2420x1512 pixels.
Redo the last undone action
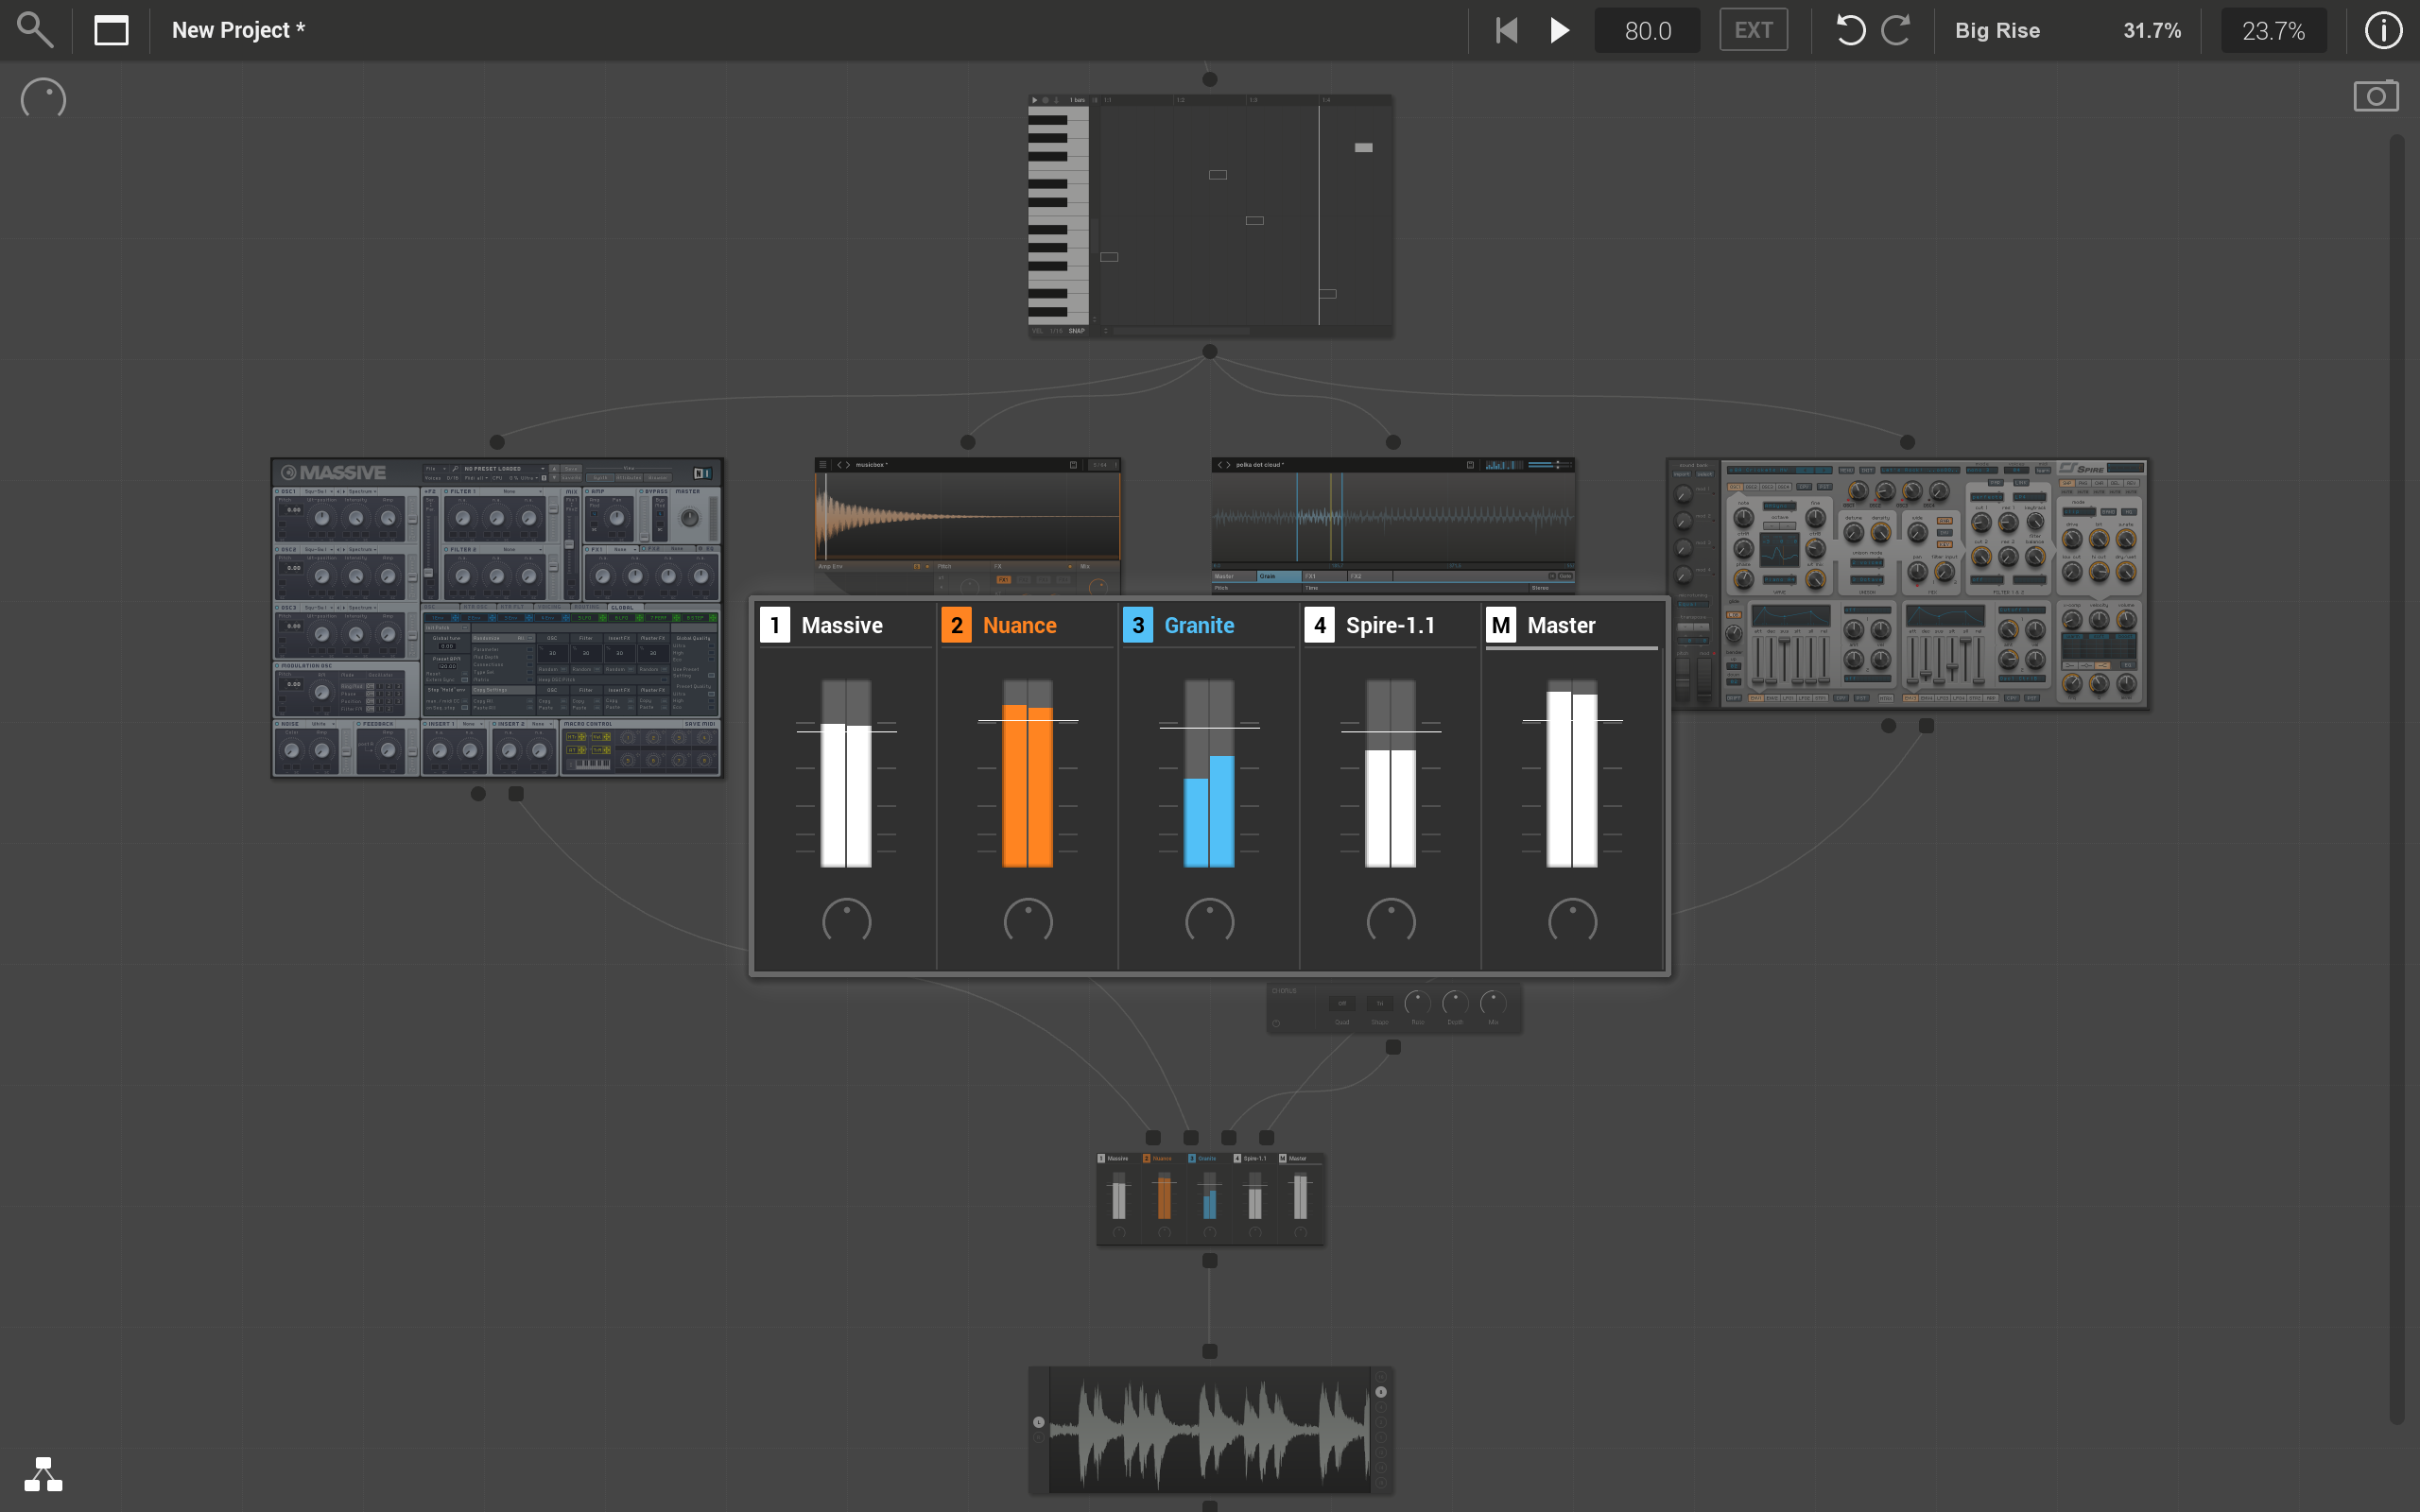tap(1896, 30)
